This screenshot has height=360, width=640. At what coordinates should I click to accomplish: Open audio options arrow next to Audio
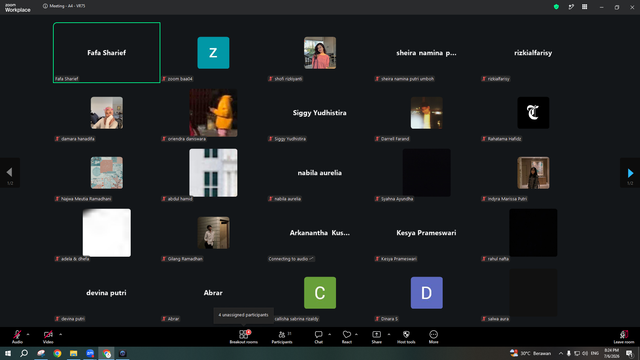pos(28,334)
